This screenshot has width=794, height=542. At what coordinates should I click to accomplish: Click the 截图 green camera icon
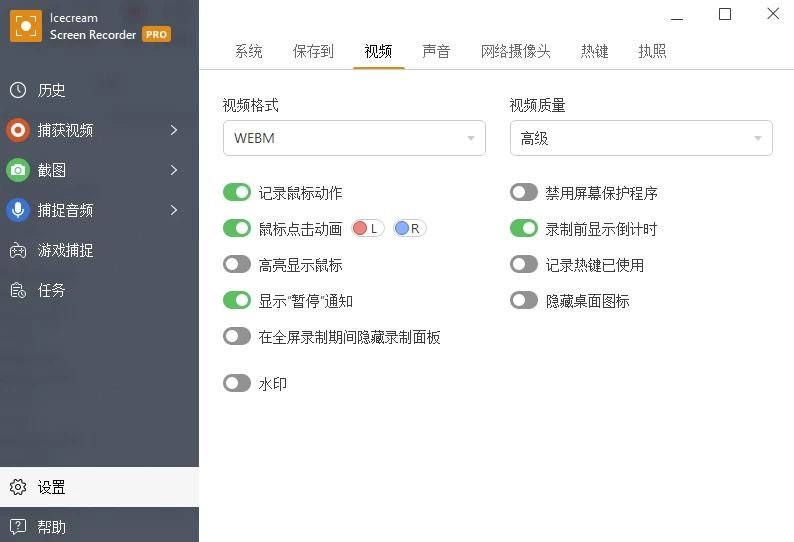tap(18, 170)
